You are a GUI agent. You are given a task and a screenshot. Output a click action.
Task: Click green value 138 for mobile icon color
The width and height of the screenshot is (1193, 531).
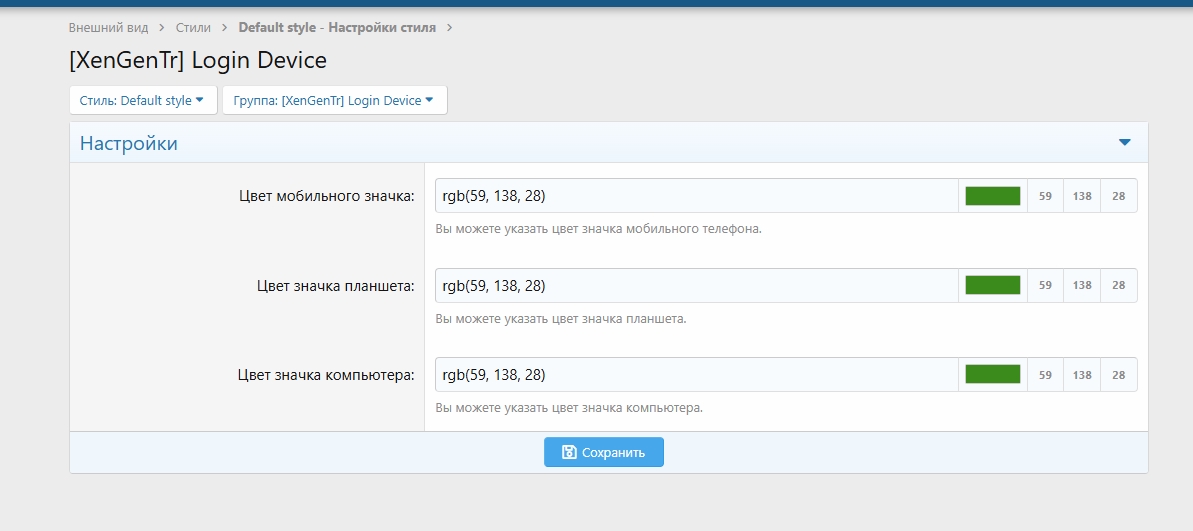pyautogui.click(x=1082, y=196)
